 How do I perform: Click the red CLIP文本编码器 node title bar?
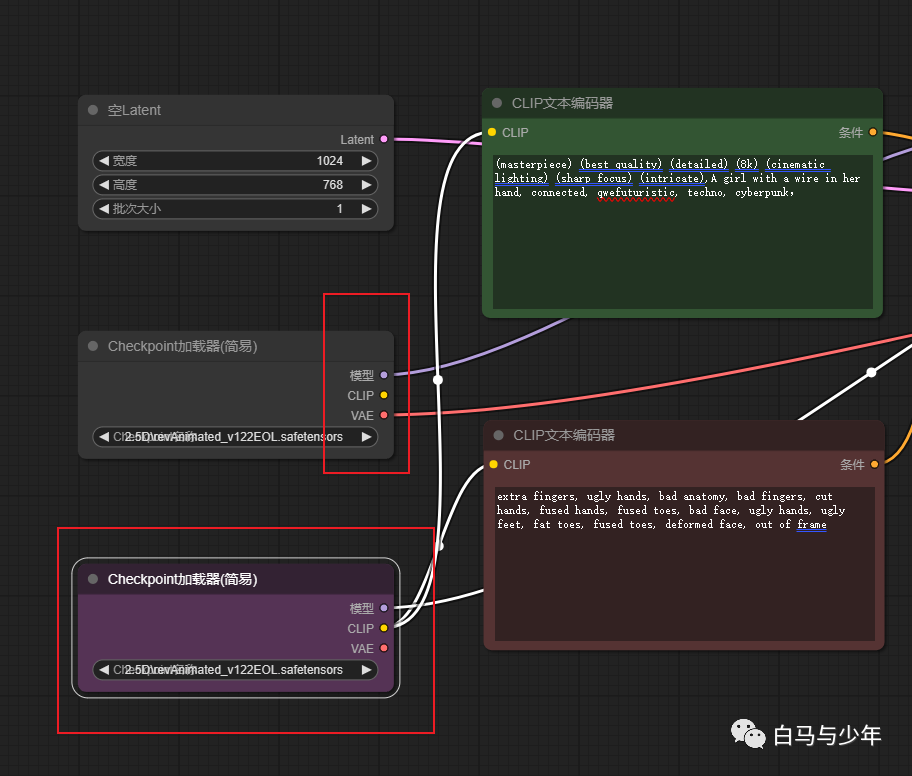pyautogui.click(x=700, y=435)
